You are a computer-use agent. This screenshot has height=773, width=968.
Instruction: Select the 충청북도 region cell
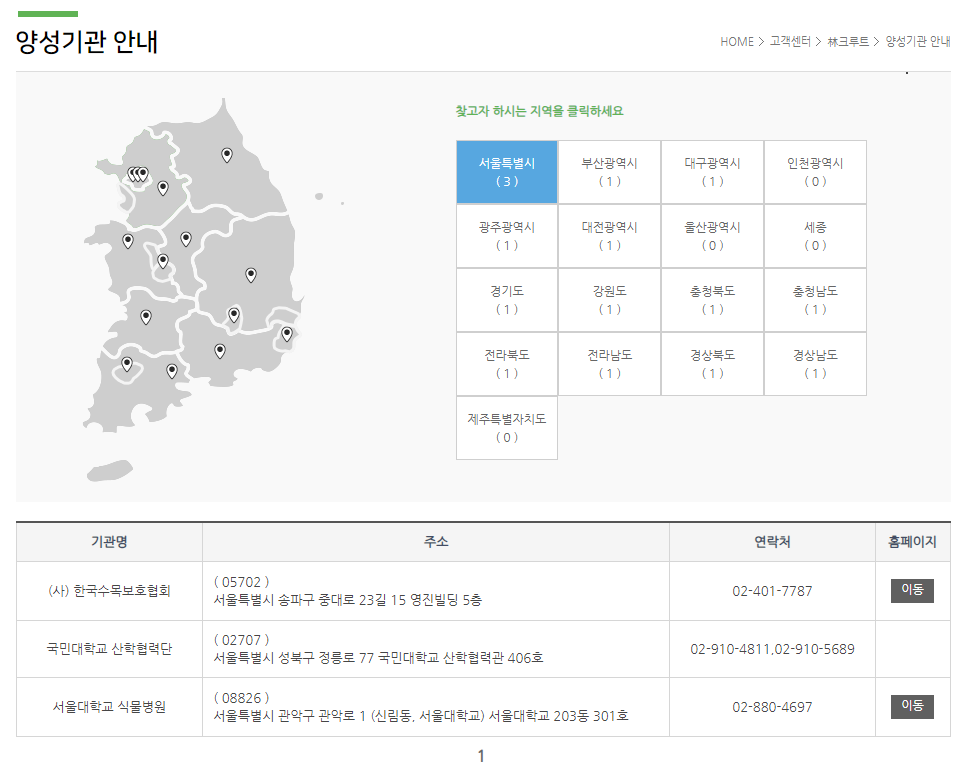(713, 300)
